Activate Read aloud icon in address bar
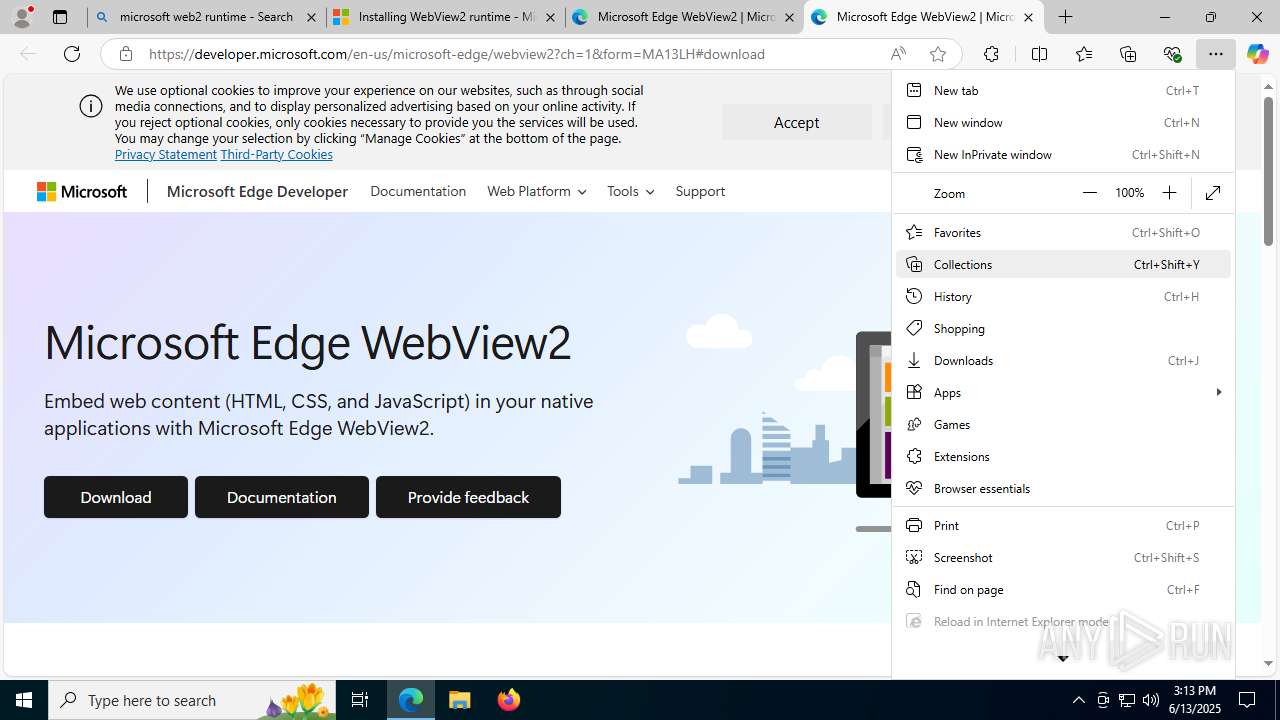Screen dimensions: 1280x720 point(898,54)
